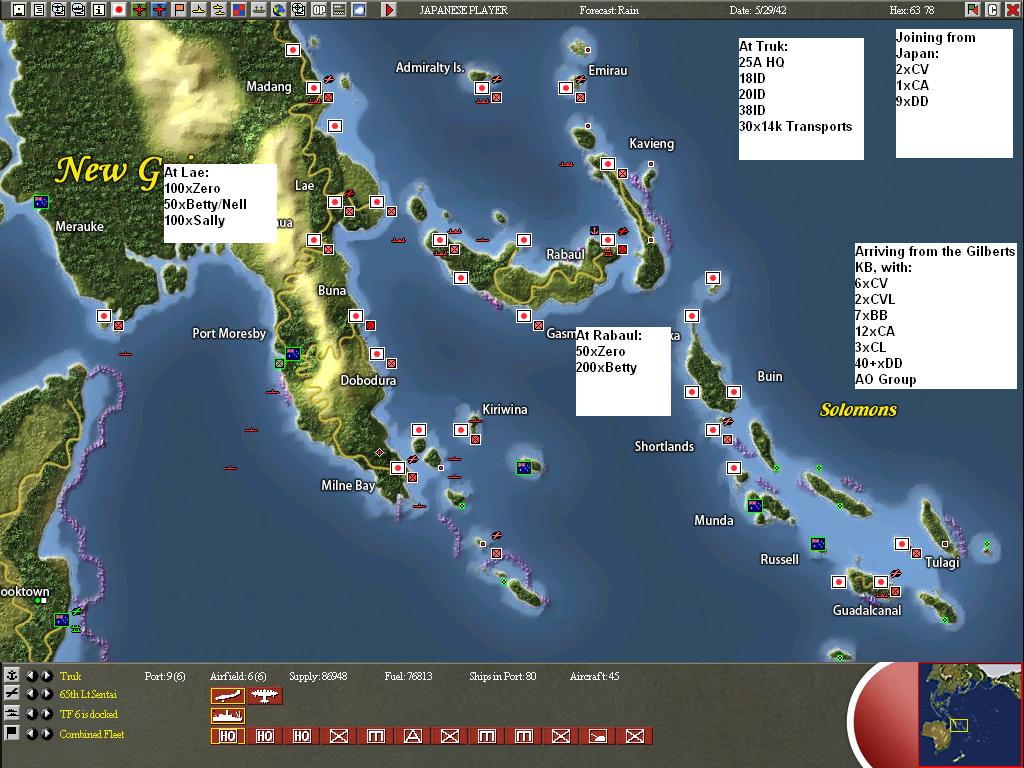Click the ship icon beside TF 6 row
Image resolution: width=1024 pixels, height=768 pixels.
click(12, 713)
